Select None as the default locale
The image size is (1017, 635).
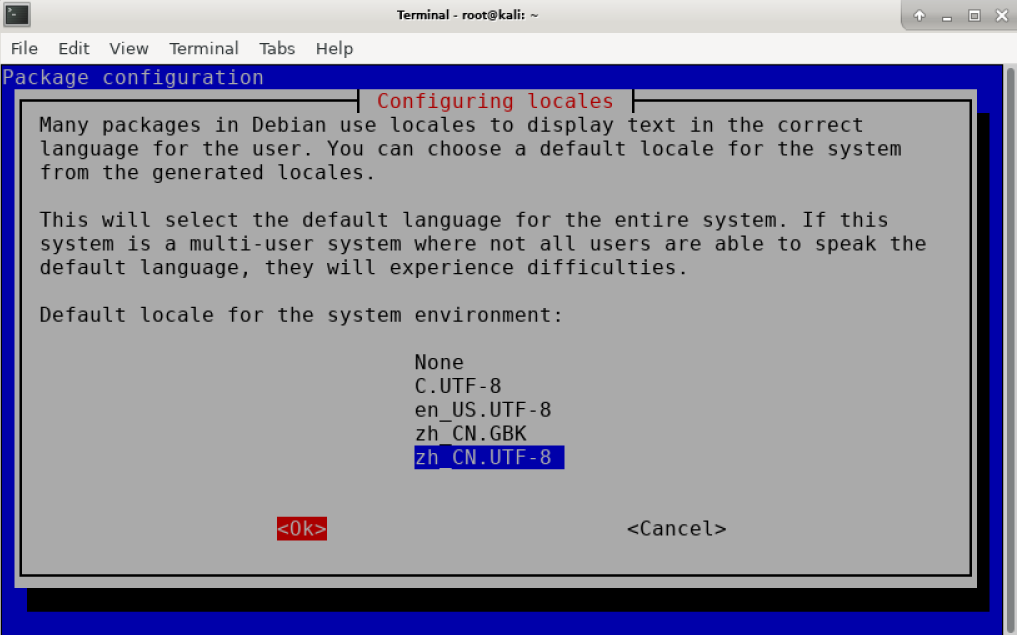(439, 362)
